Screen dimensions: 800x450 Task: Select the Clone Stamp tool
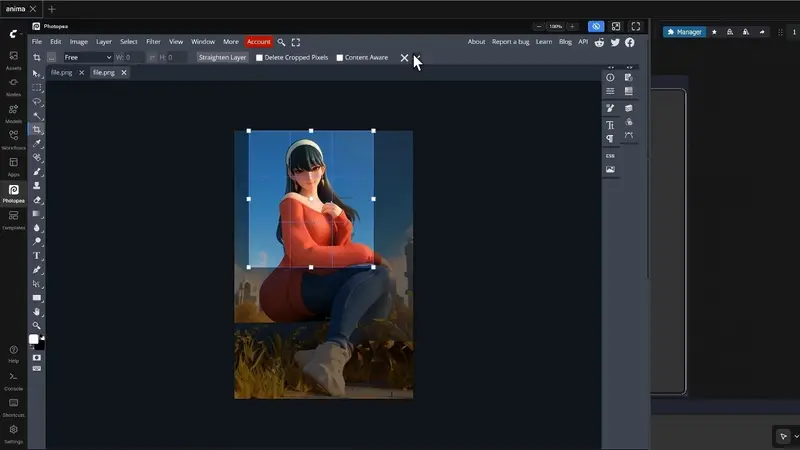pyautogui.click(x=37, y=186)
